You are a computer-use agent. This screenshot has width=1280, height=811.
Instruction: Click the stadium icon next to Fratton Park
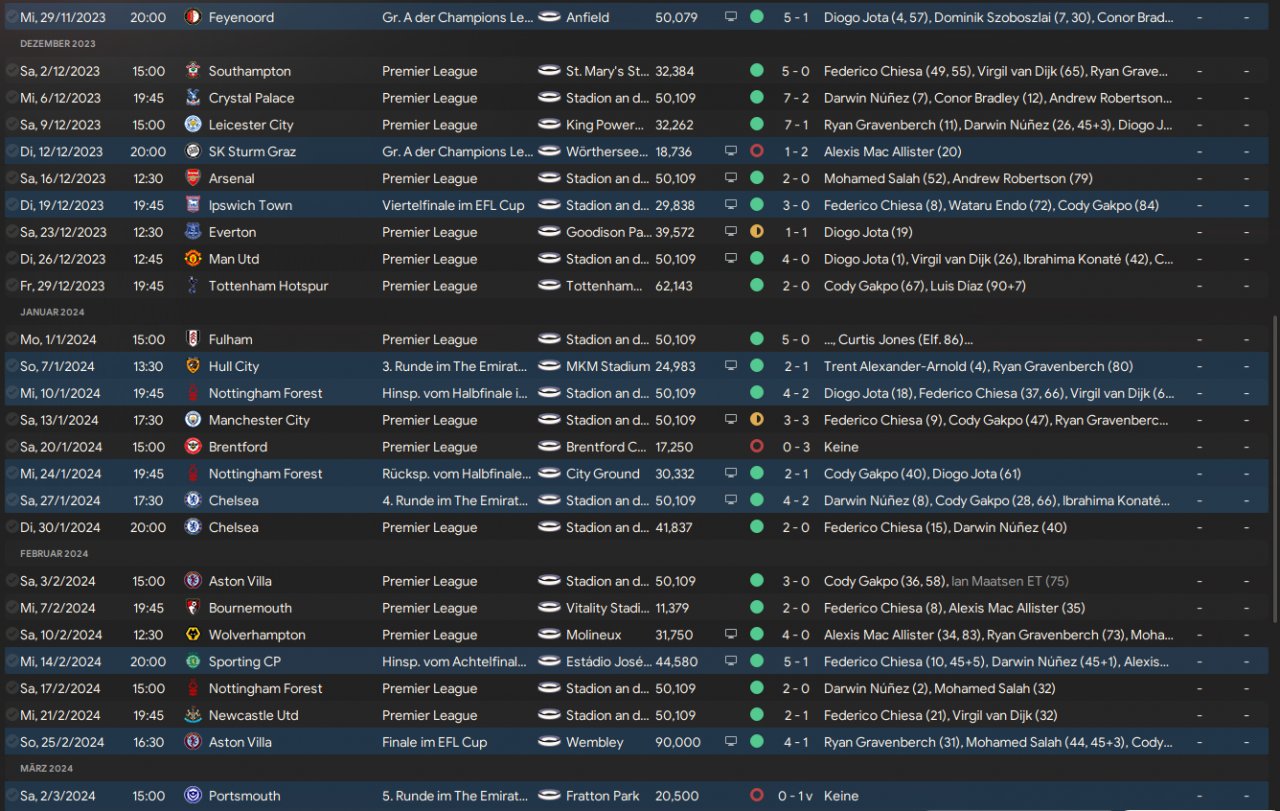coord(549,796)
